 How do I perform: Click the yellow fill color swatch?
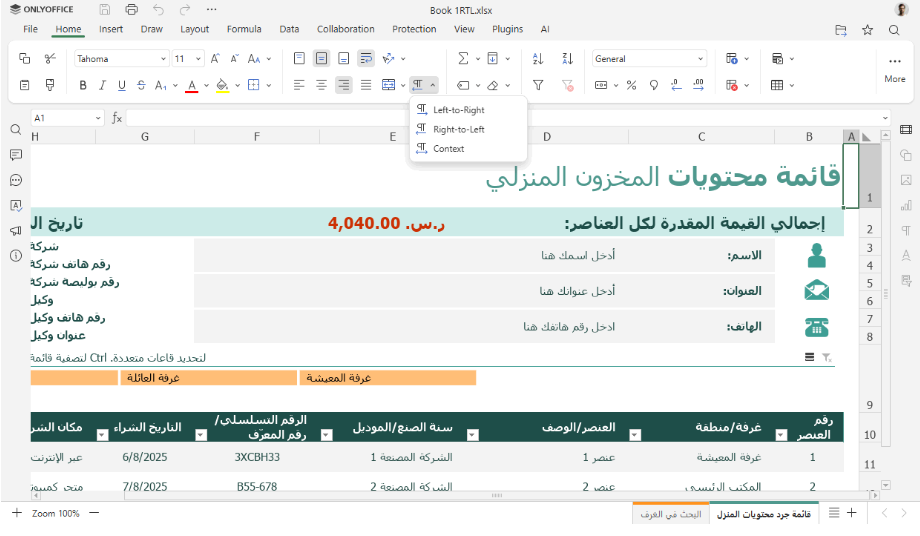(222, 85)
